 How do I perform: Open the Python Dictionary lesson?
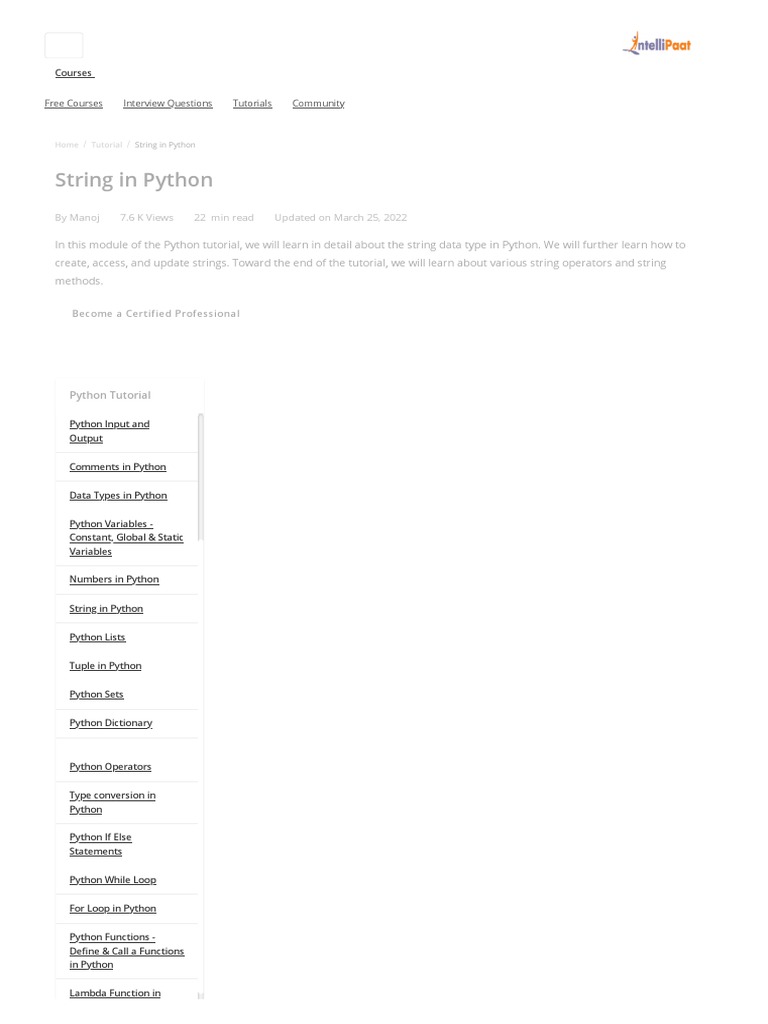[110, 723]
